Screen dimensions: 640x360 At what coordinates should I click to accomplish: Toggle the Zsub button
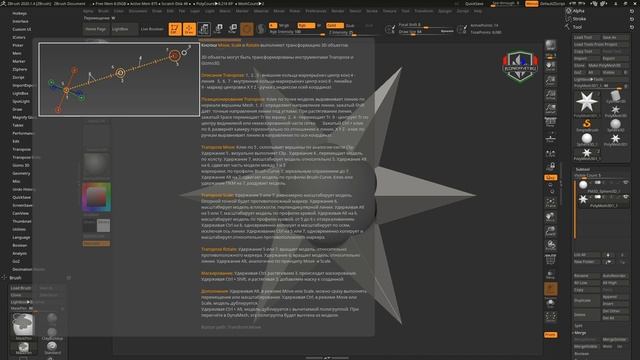[350, 25]
